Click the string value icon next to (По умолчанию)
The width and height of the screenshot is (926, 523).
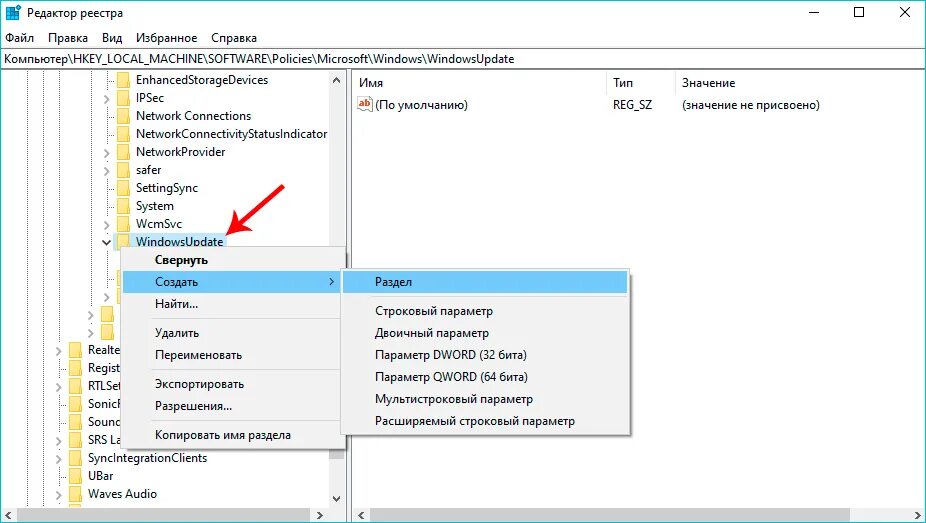[x=365, y=104]
